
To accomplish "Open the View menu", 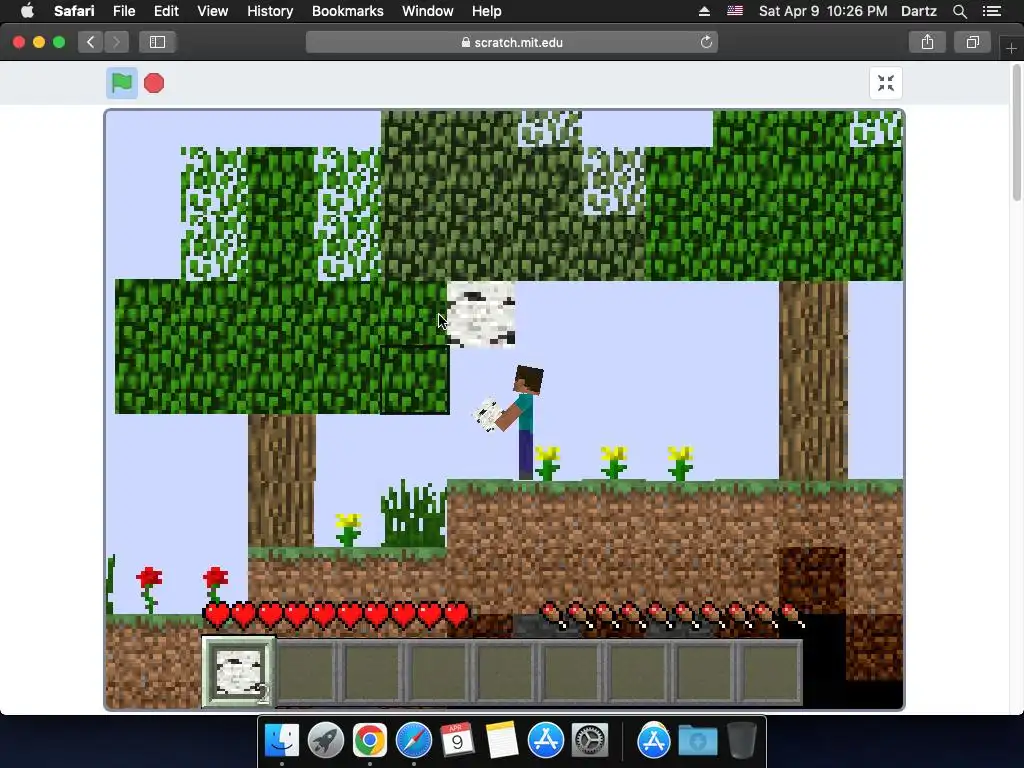I will coord(213,11).
